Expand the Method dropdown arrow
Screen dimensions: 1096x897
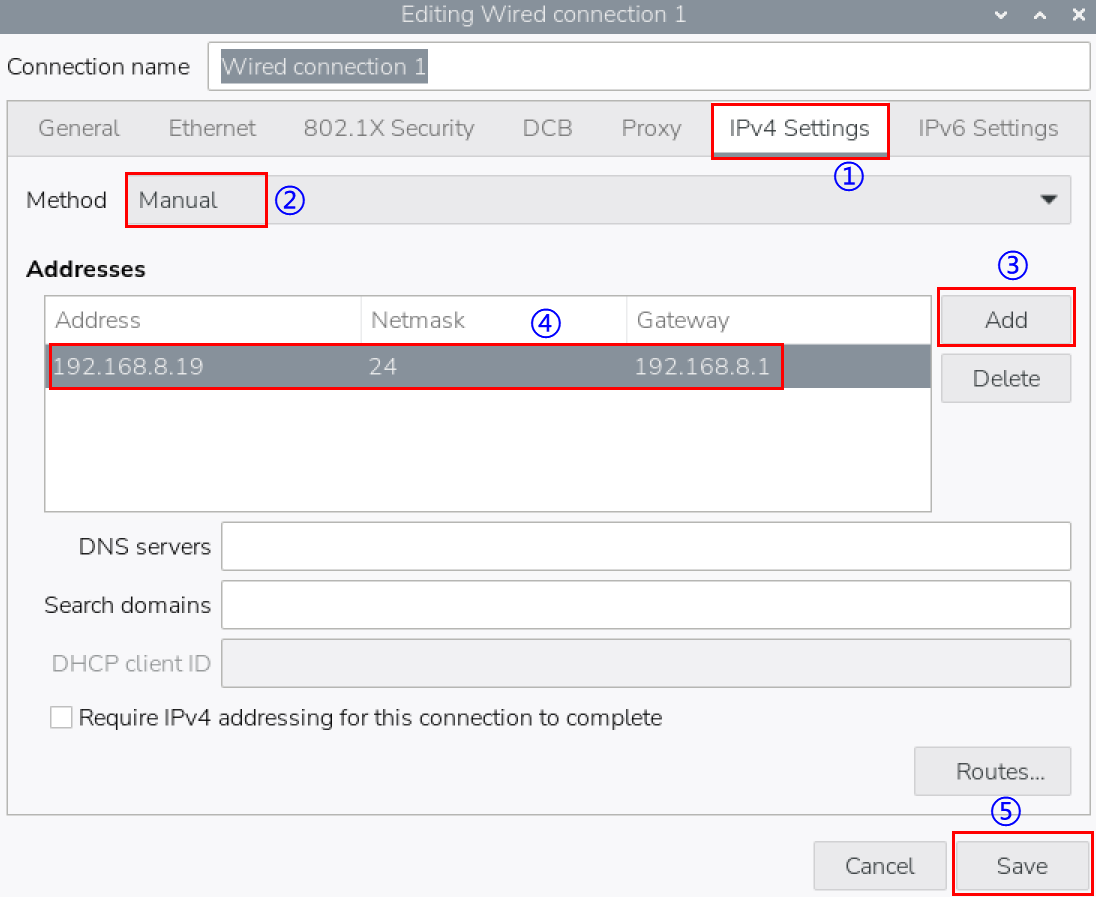pyautogui.click(x=1048, y=200)
